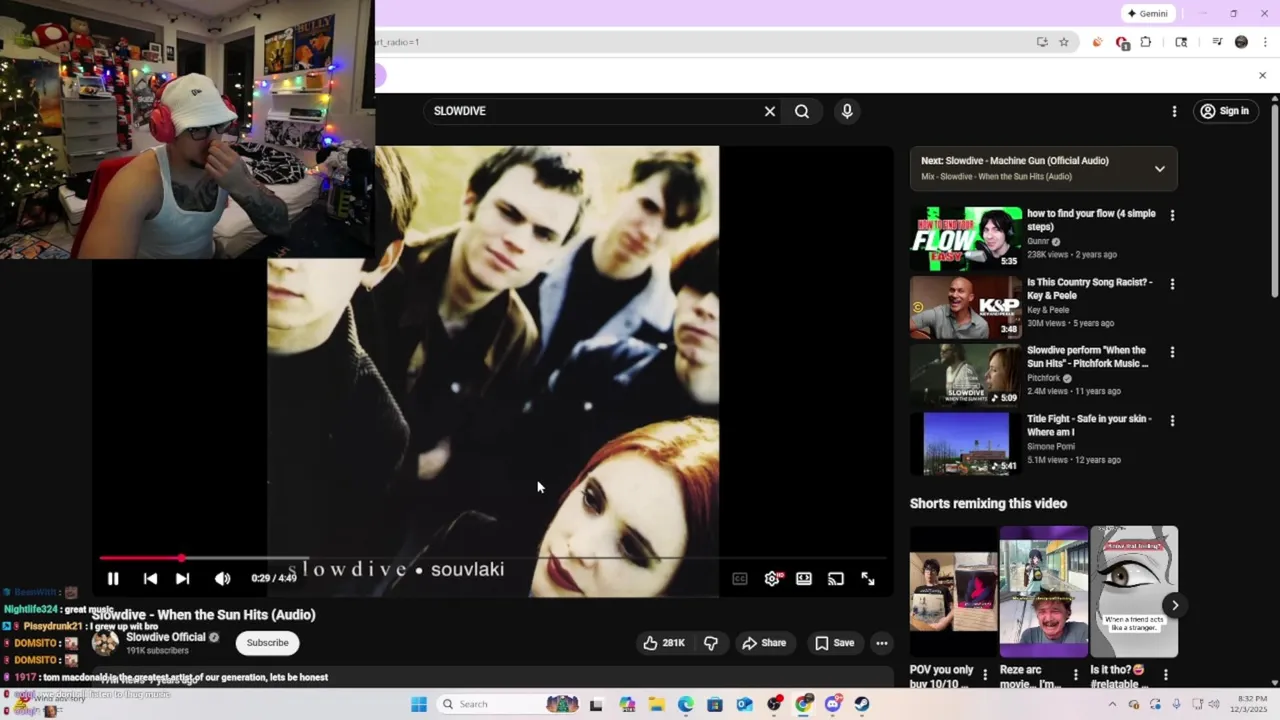
Task: Show hidden system tray icons
Action: click(1112, 704)
